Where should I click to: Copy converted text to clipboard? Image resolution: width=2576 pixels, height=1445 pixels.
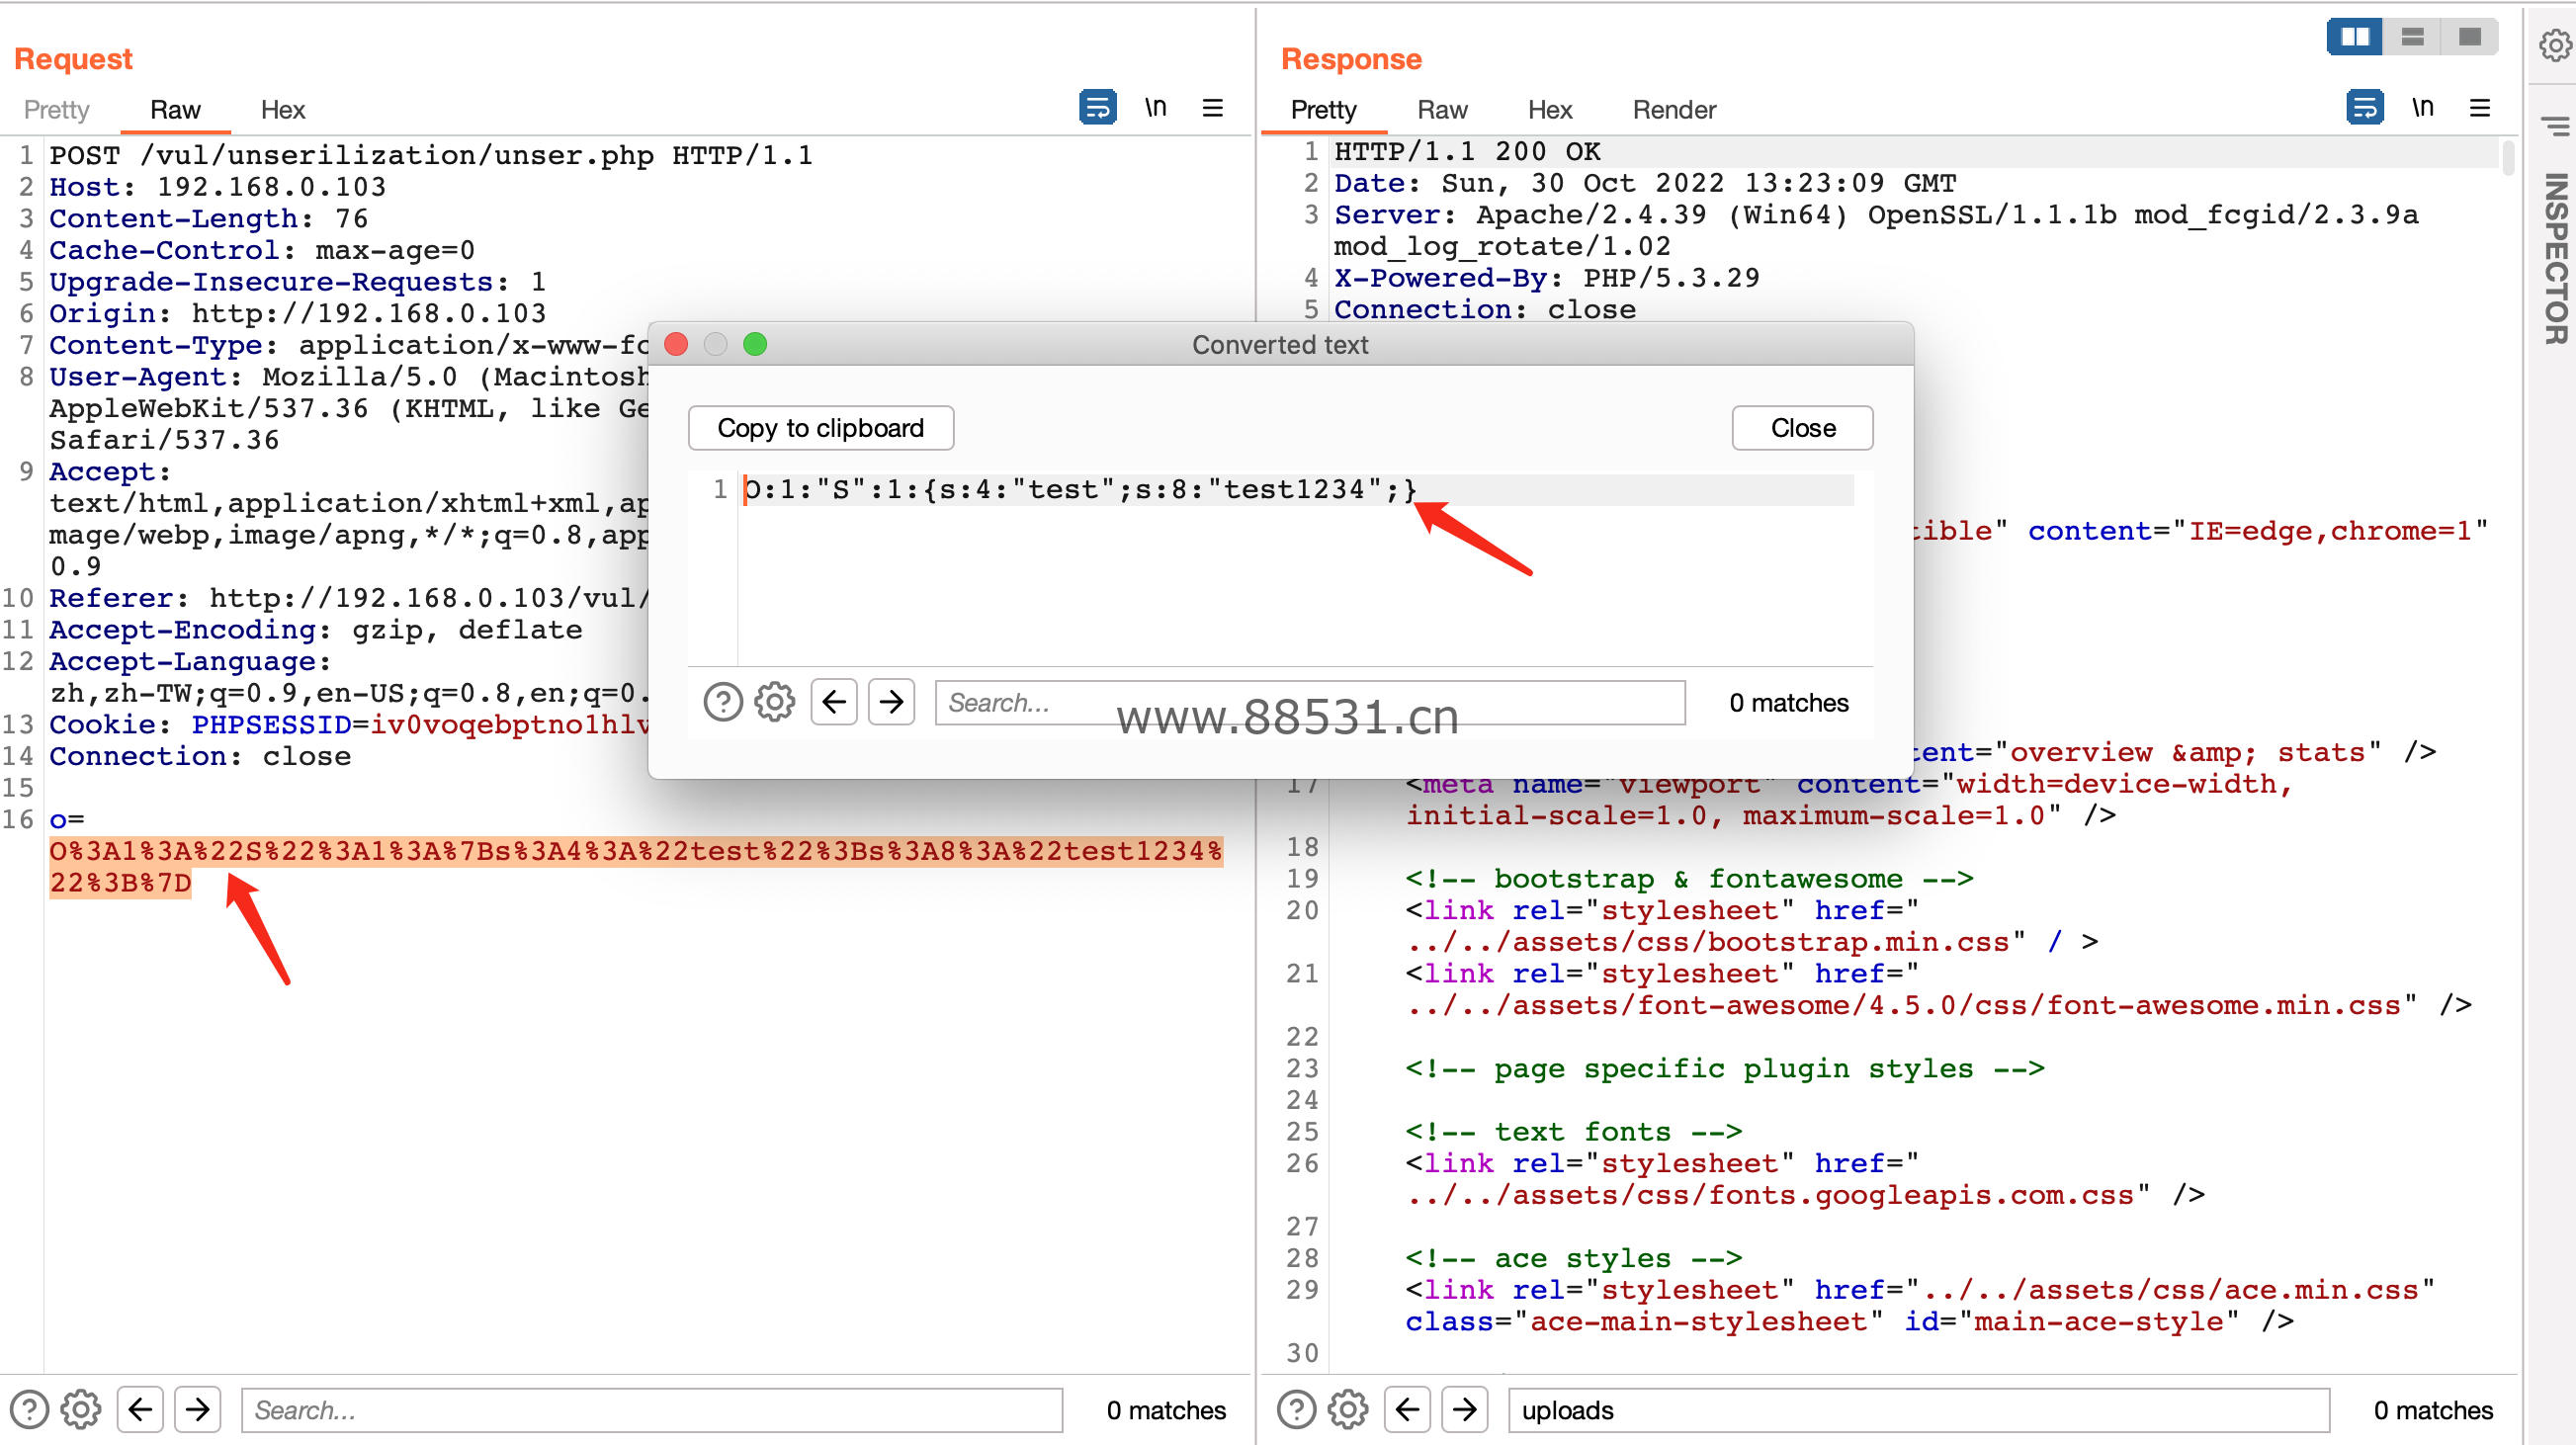[x=820, y=428]
